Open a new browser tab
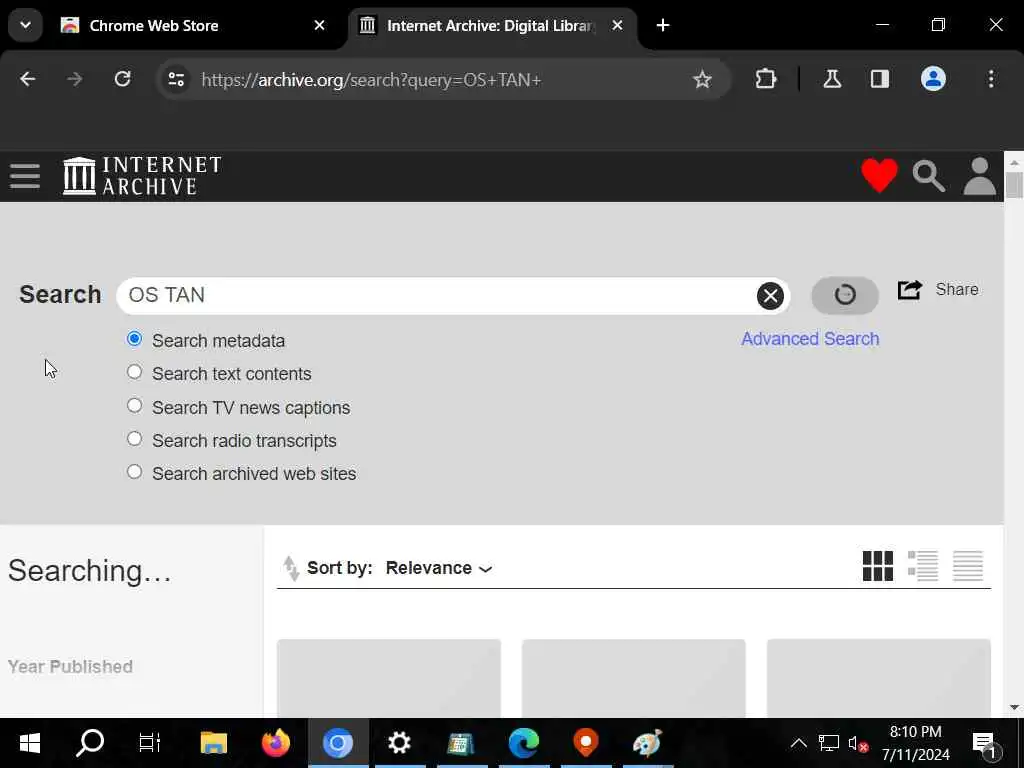Viewport: 1024px width, 768px height. pos(663,25)
